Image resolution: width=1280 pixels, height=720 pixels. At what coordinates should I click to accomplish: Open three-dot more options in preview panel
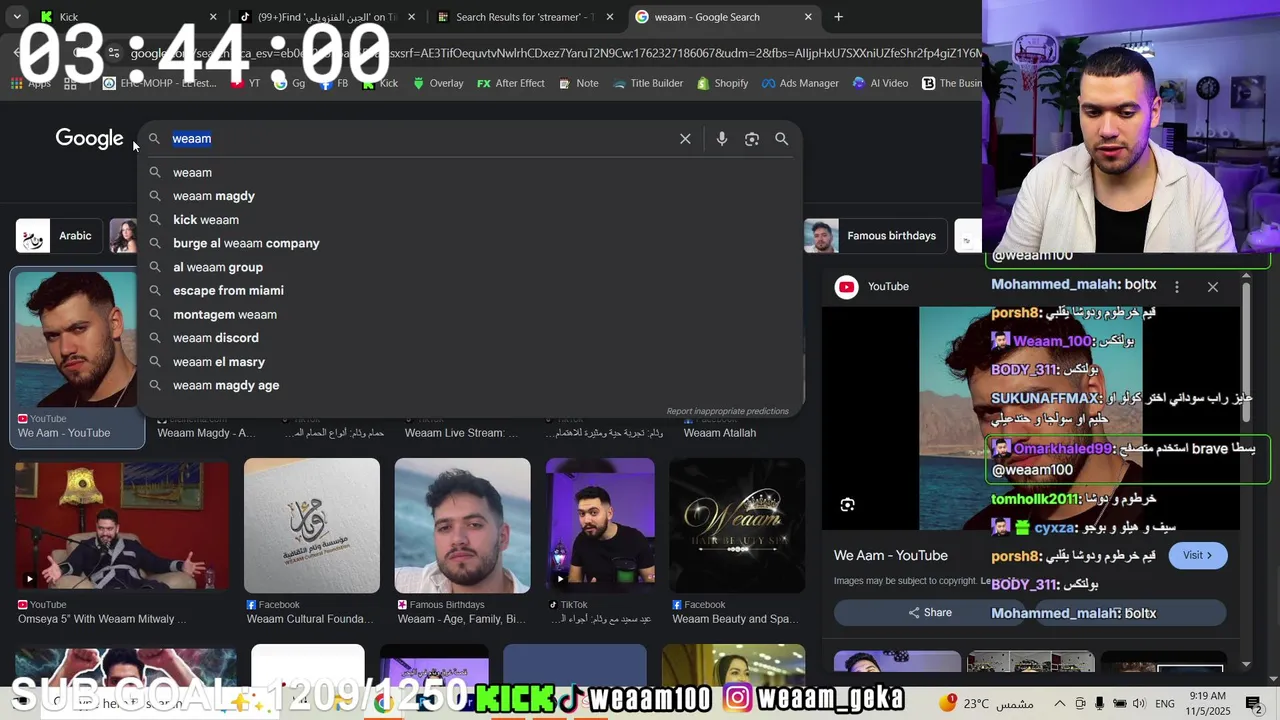point(1176,287)
